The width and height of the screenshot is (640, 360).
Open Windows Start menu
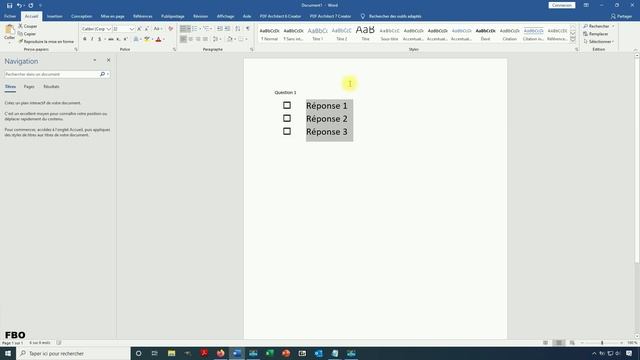8,353
